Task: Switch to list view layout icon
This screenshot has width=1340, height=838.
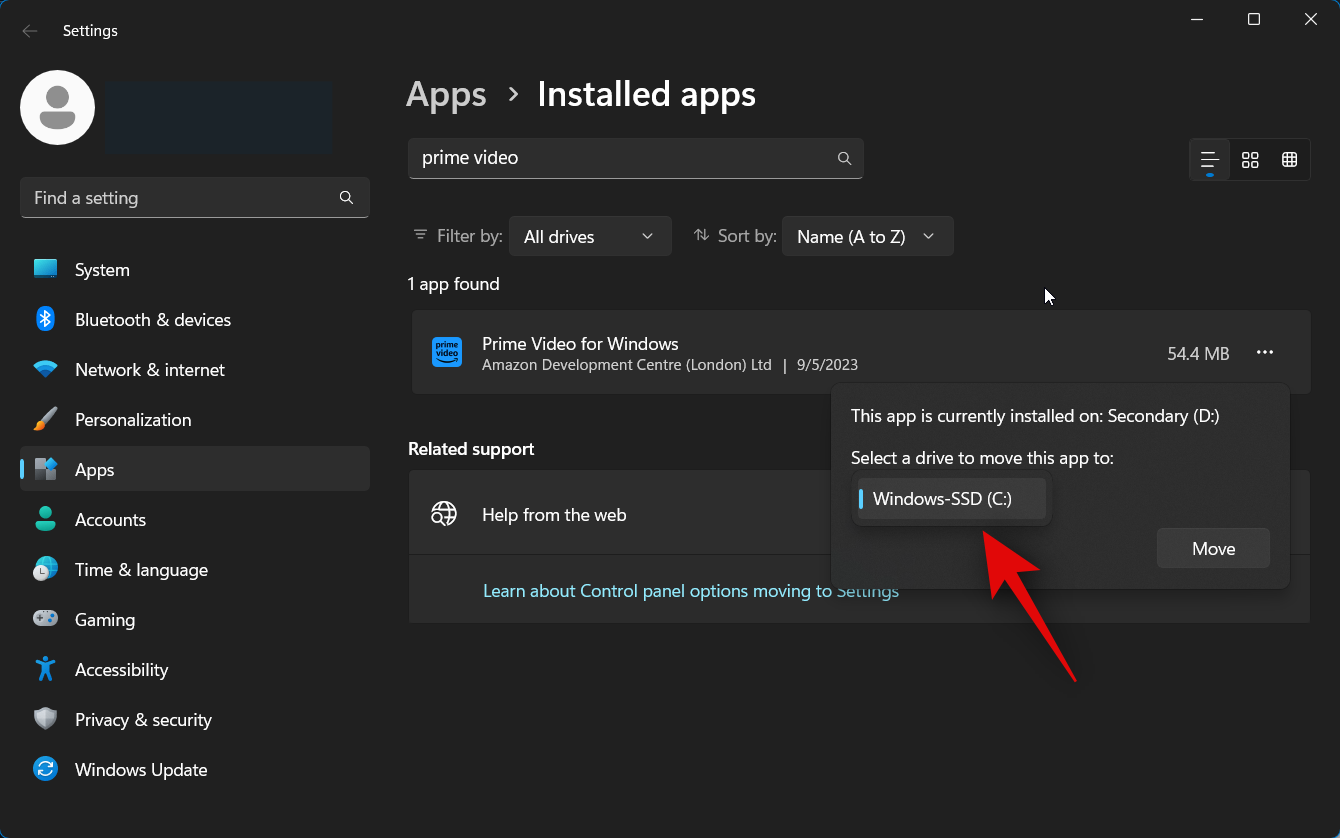Action: pos(1209,160)
